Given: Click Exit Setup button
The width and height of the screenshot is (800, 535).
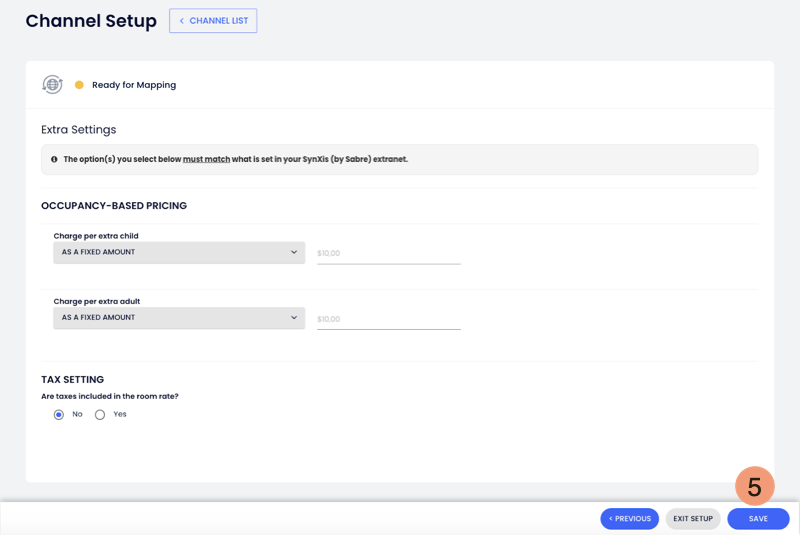Looking at the screenshot, I should [693, 519].
